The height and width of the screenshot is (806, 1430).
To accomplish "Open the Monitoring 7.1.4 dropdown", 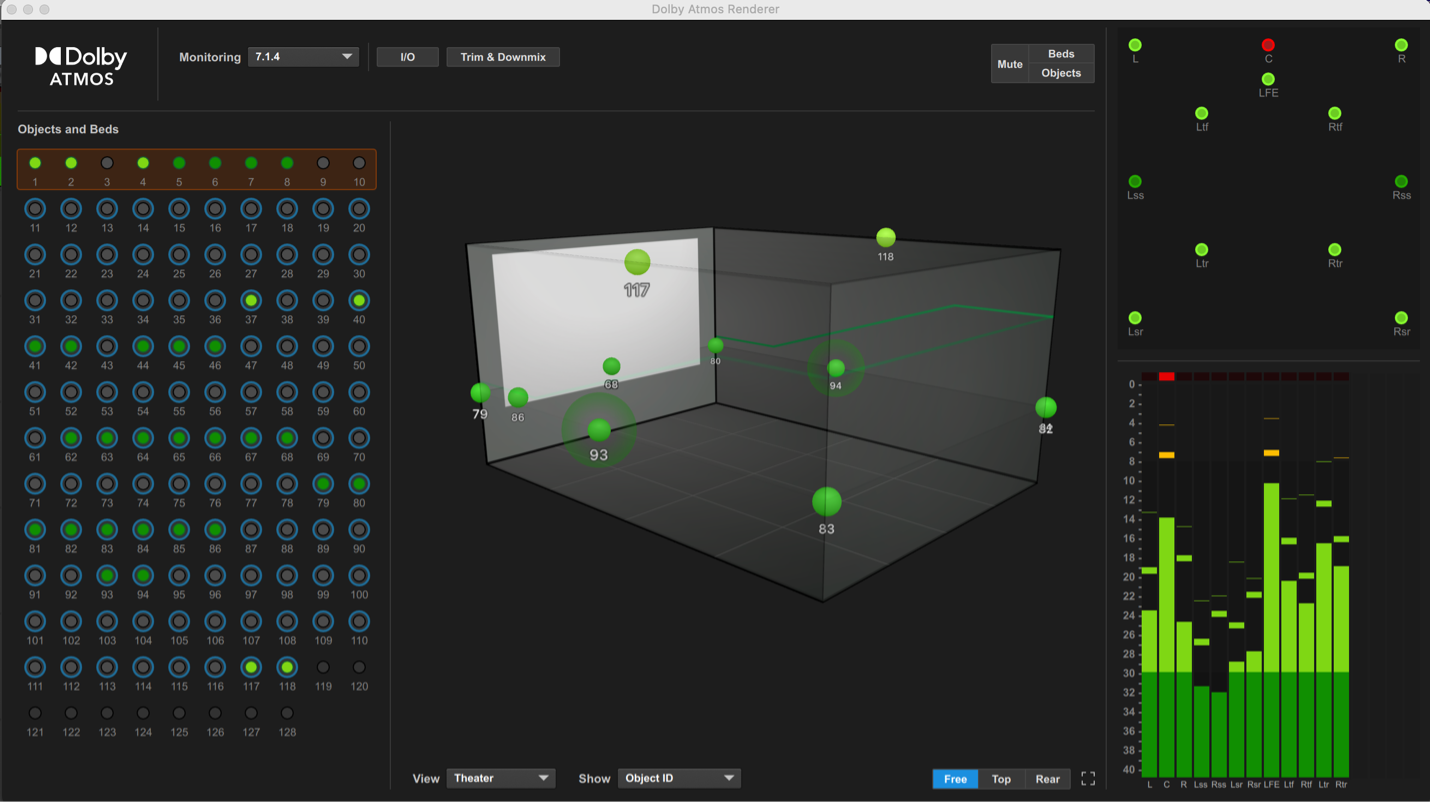I will (303, 57).
